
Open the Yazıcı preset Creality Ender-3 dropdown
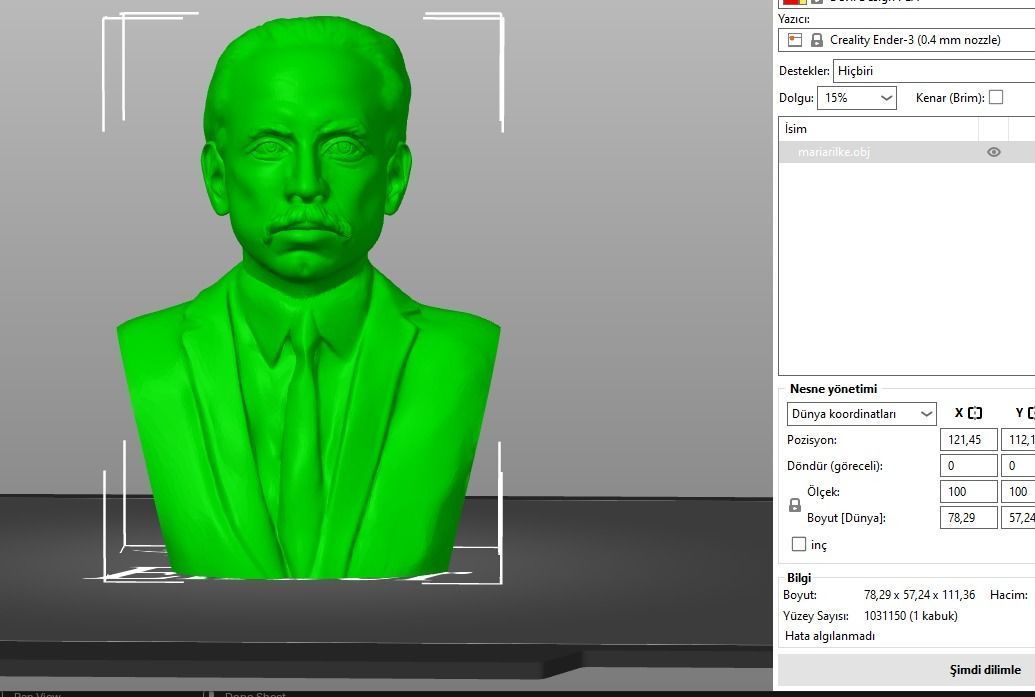[x=906, y=40]
